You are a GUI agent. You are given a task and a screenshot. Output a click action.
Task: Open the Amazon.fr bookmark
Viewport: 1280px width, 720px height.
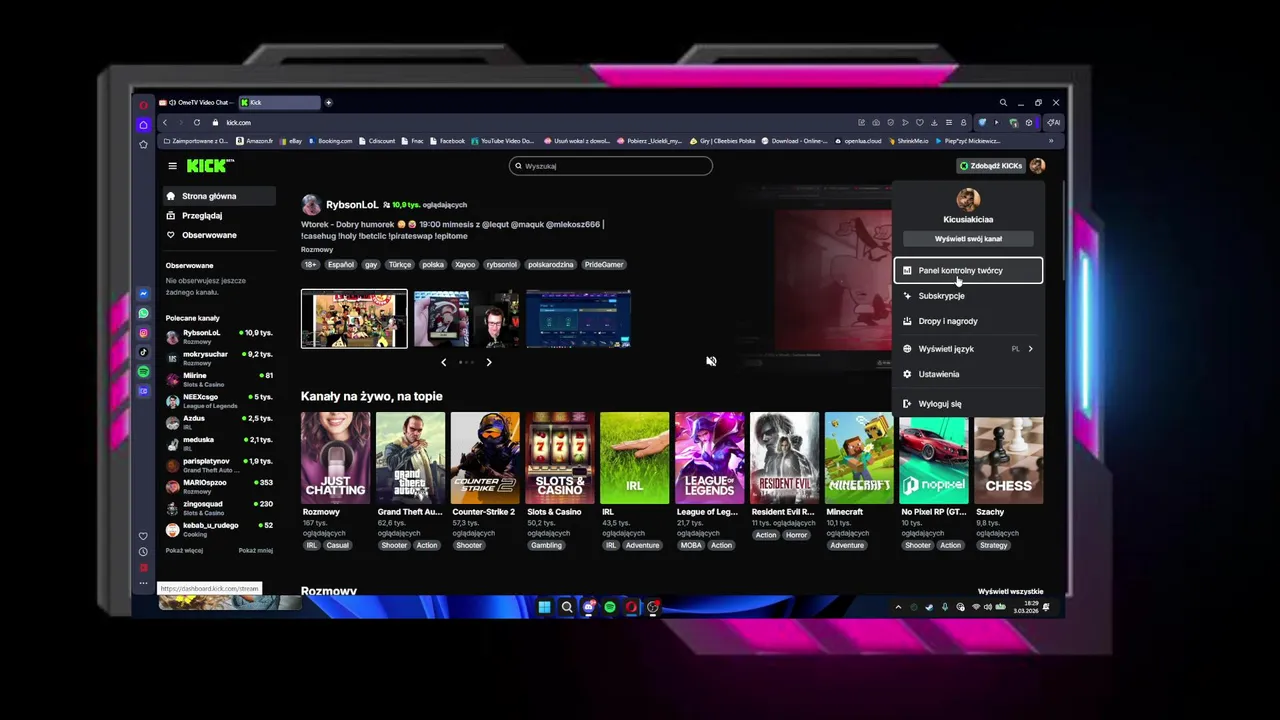[x=254, y=141]
